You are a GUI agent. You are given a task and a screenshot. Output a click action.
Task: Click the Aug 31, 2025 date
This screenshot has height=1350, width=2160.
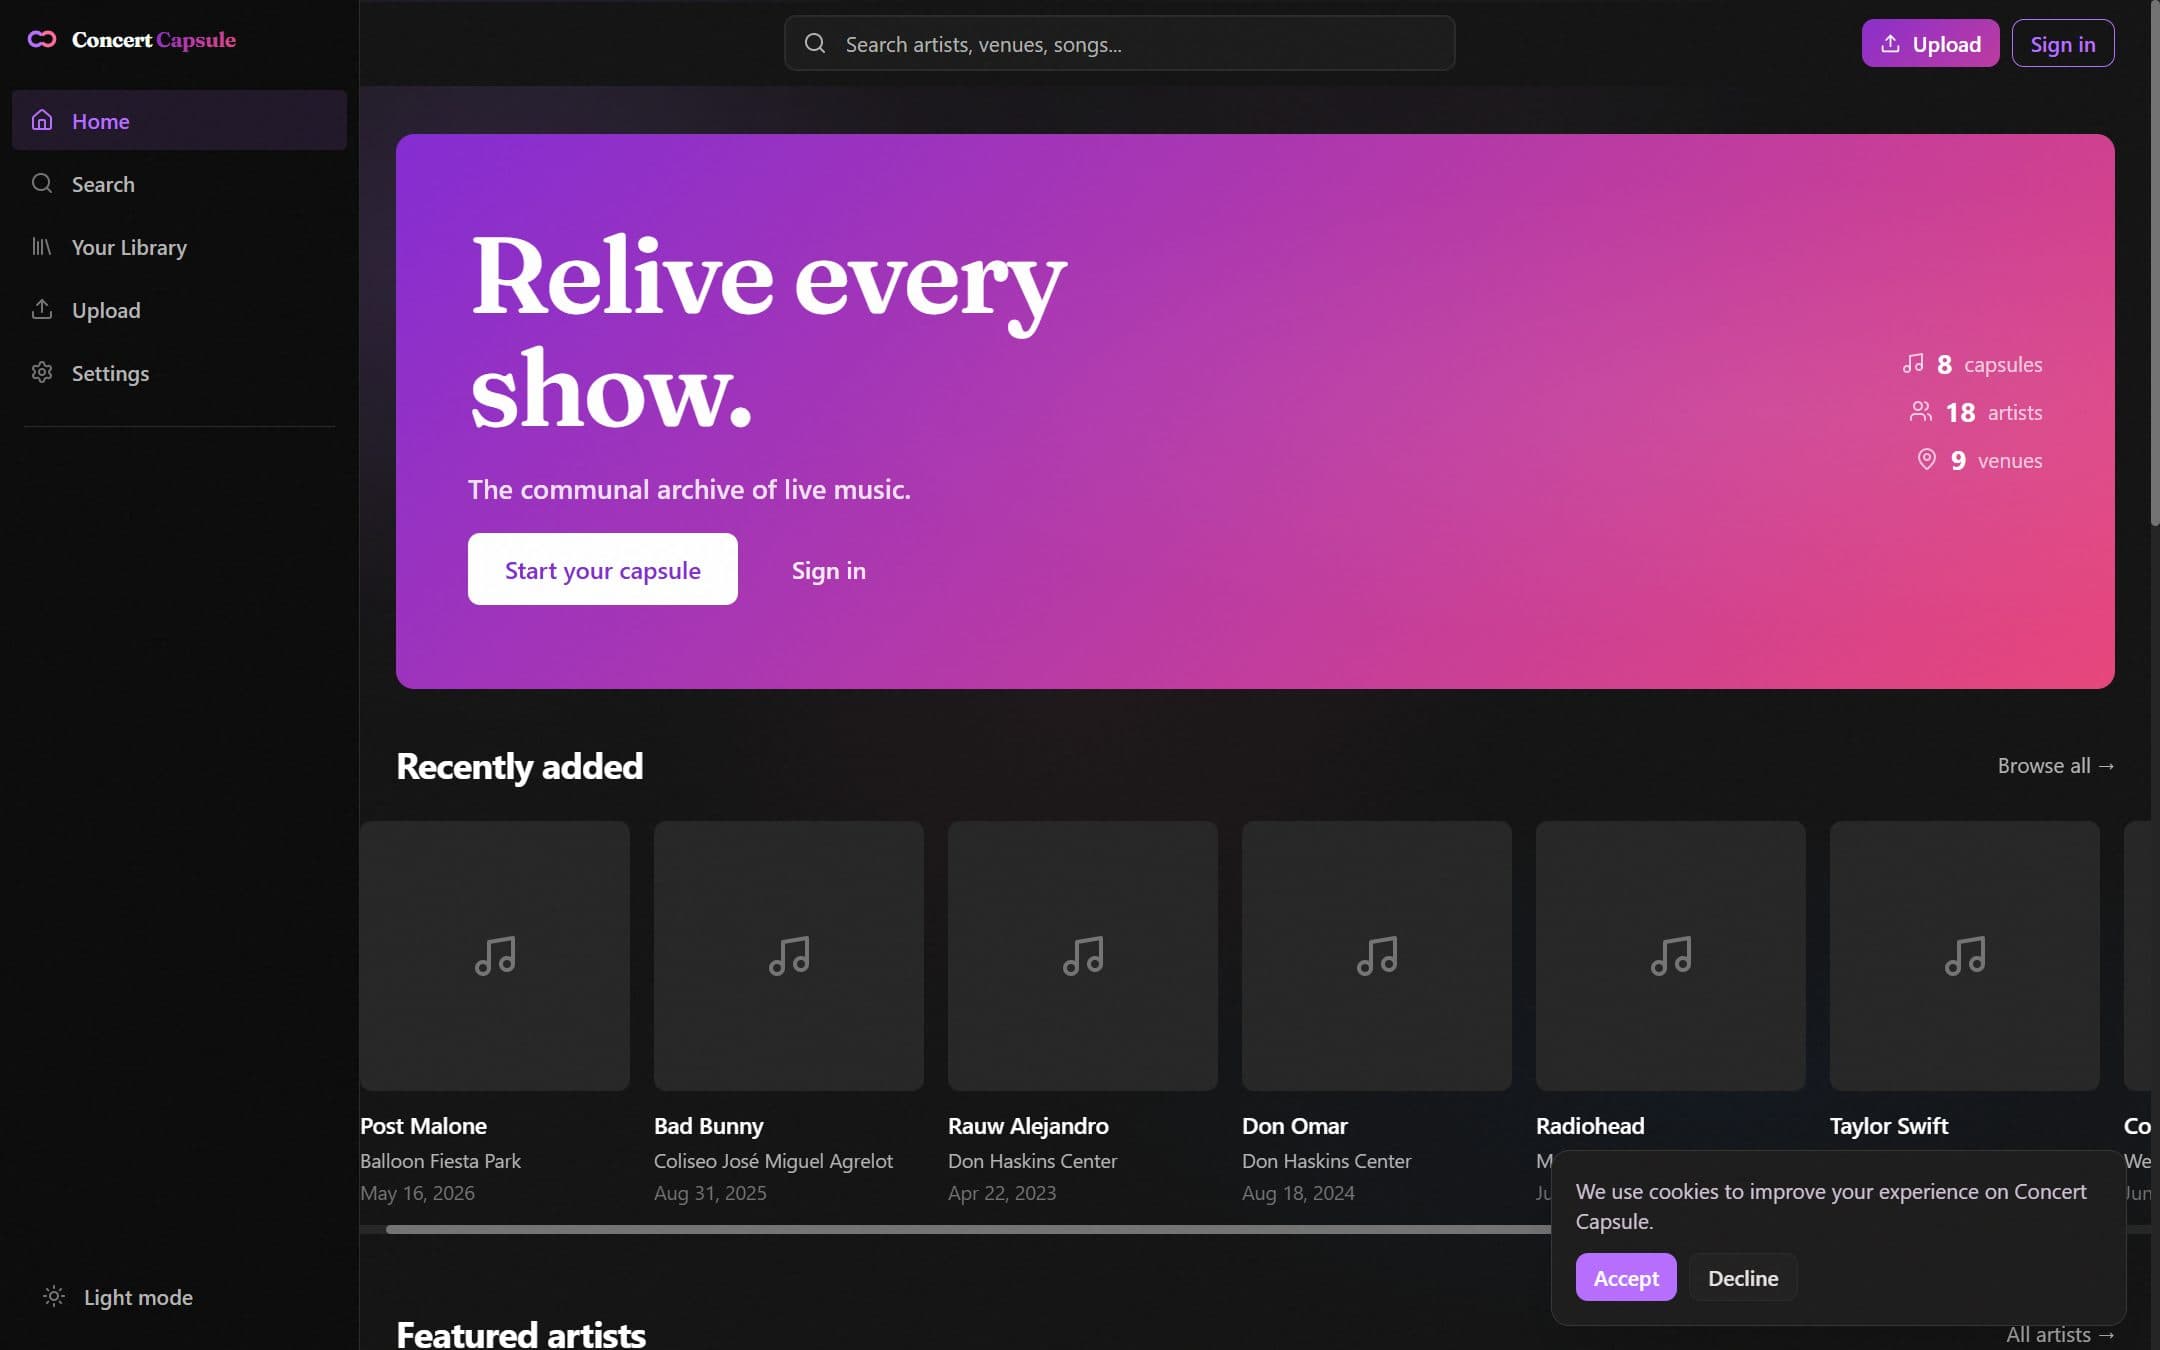(x=710, y=1193)
